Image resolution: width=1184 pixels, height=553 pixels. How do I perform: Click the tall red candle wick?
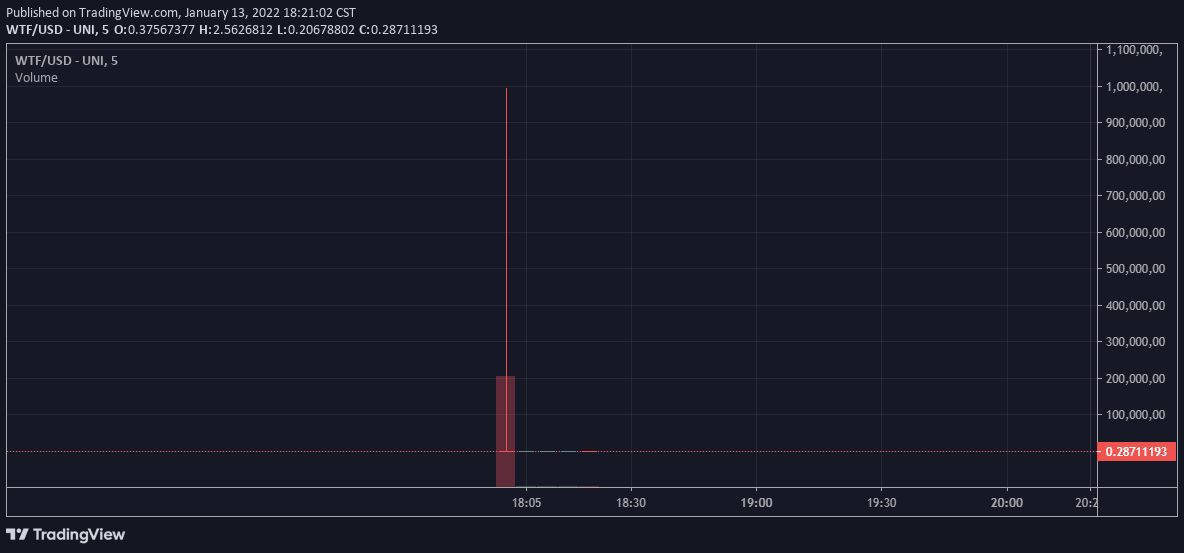(x=506, y=270)
